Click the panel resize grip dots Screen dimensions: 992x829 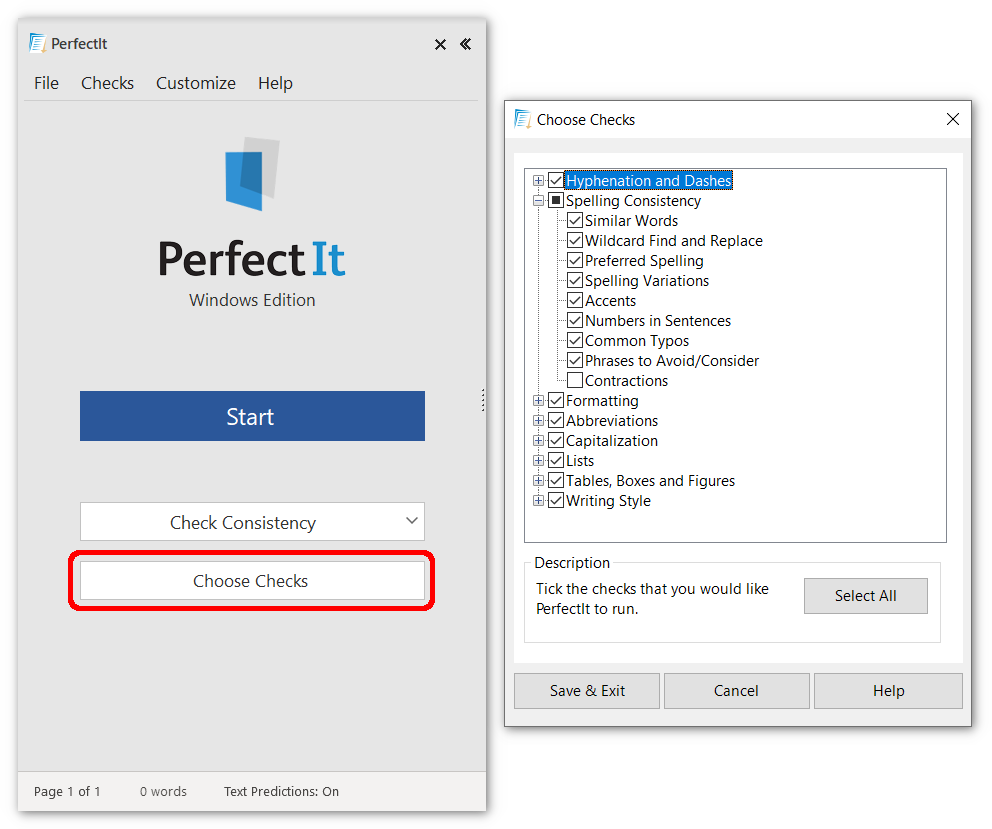coord(483,400)
